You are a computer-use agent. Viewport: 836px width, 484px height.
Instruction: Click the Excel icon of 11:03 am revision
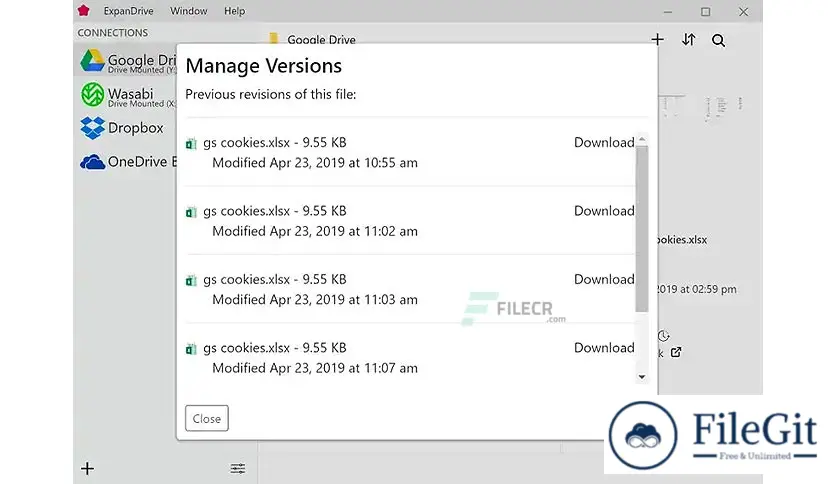click(x=191, y=280)
